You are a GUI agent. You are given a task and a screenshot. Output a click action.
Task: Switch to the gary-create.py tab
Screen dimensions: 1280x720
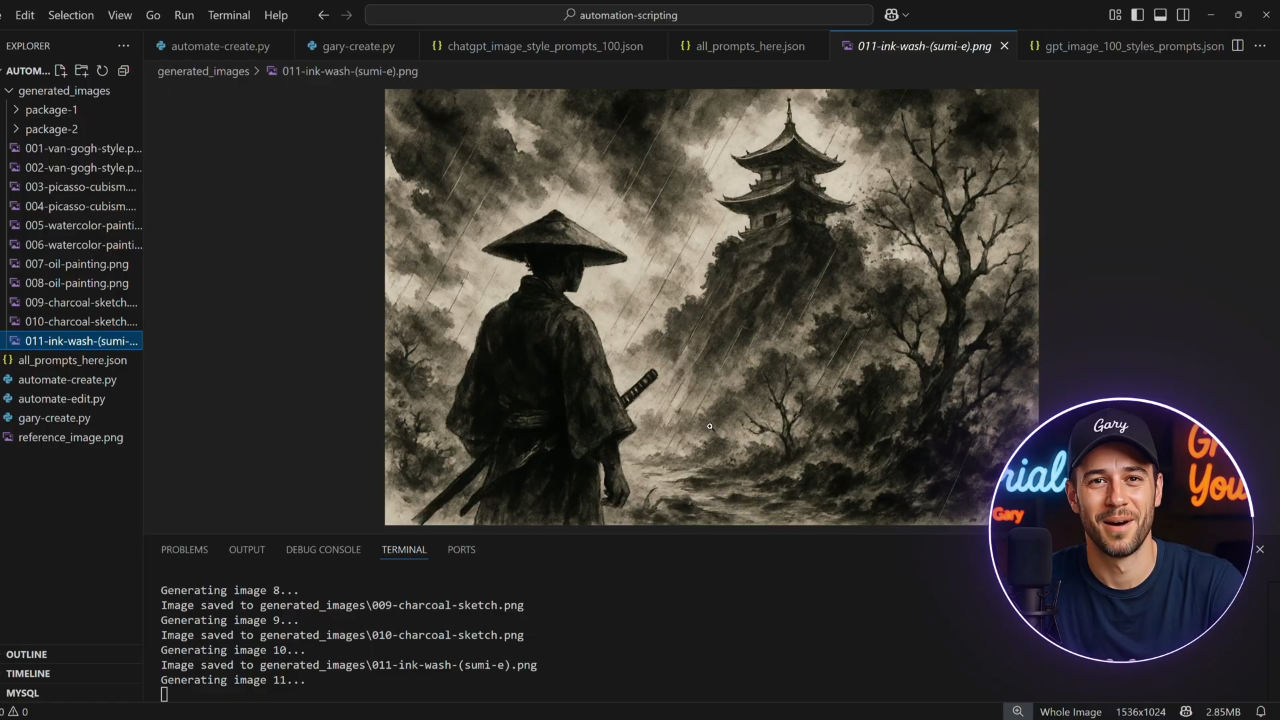pyautogui.click(x=358, y=46)
